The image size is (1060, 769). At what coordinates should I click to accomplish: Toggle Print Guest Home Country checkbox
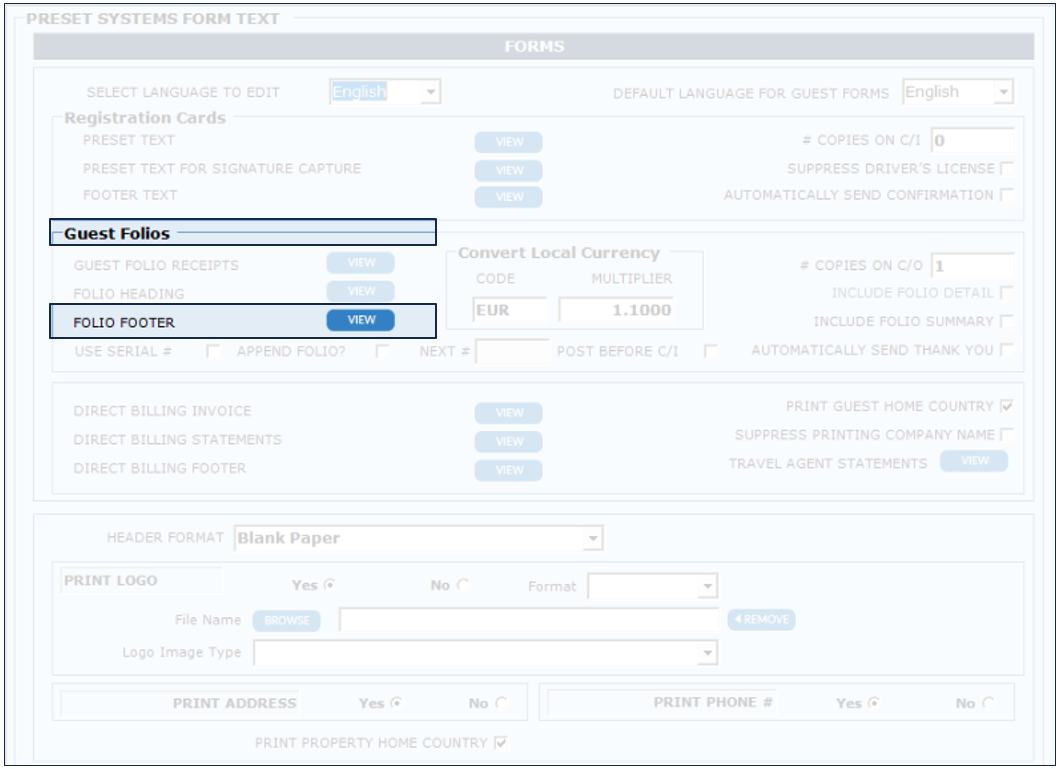(1006, 407)
